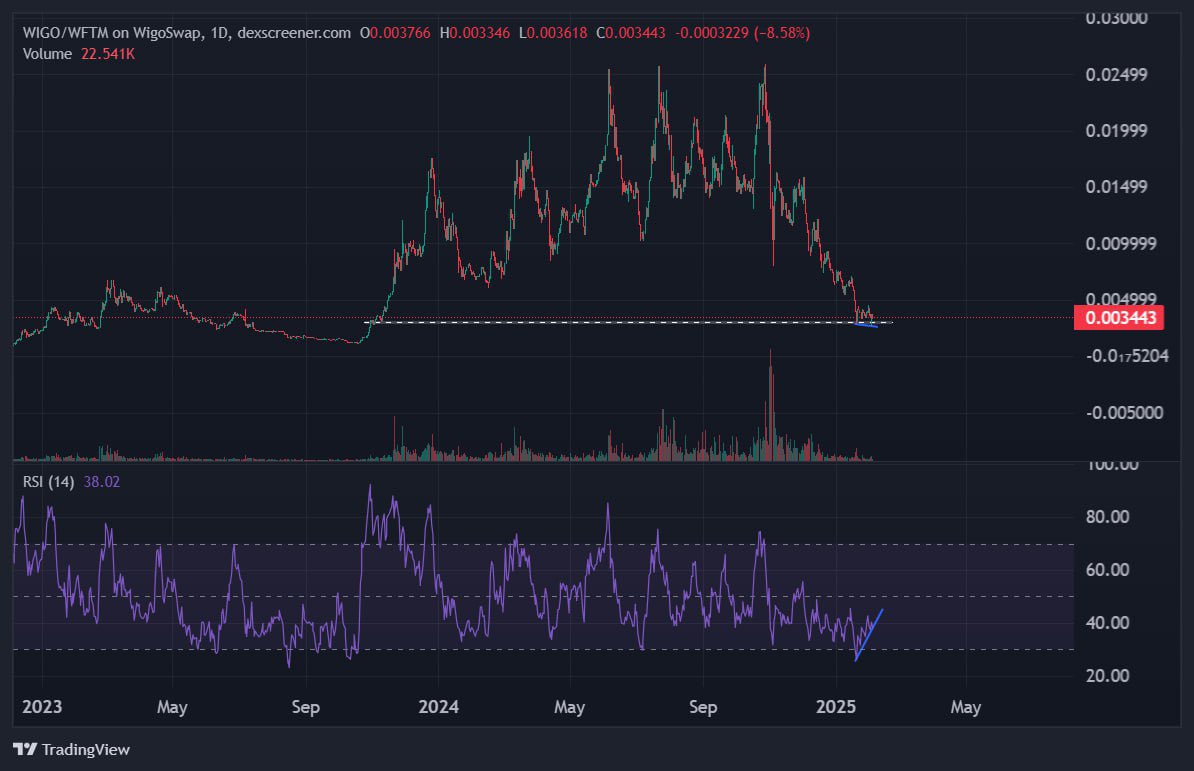Image resolution: width=1194 pixels, height=771 pixels.
Task: Select the Volume 22.541K indicator label
Action: coord(78,54)
